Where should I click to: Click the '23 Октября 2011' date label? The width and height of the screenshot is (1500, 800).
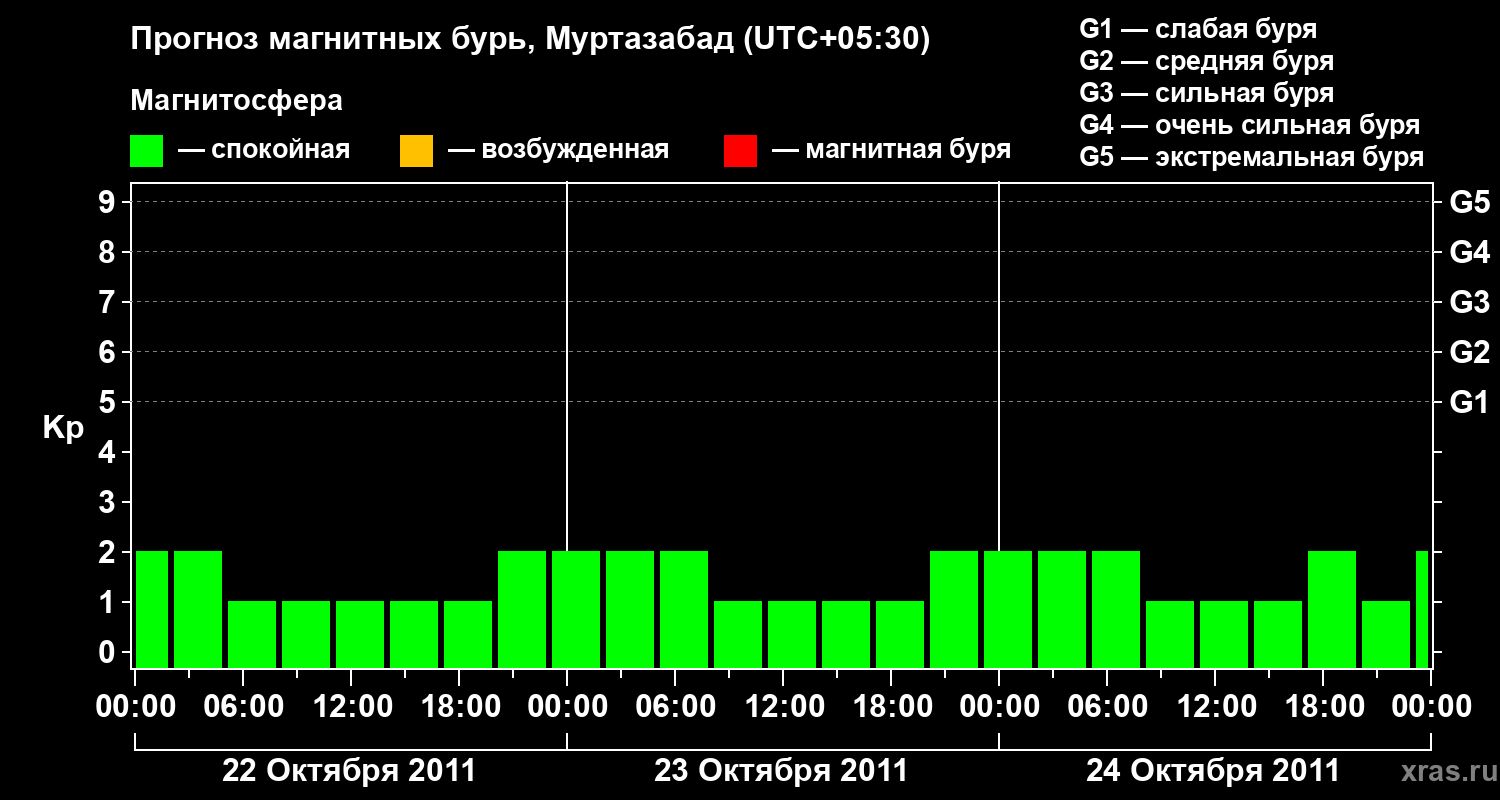pos(781,771)
